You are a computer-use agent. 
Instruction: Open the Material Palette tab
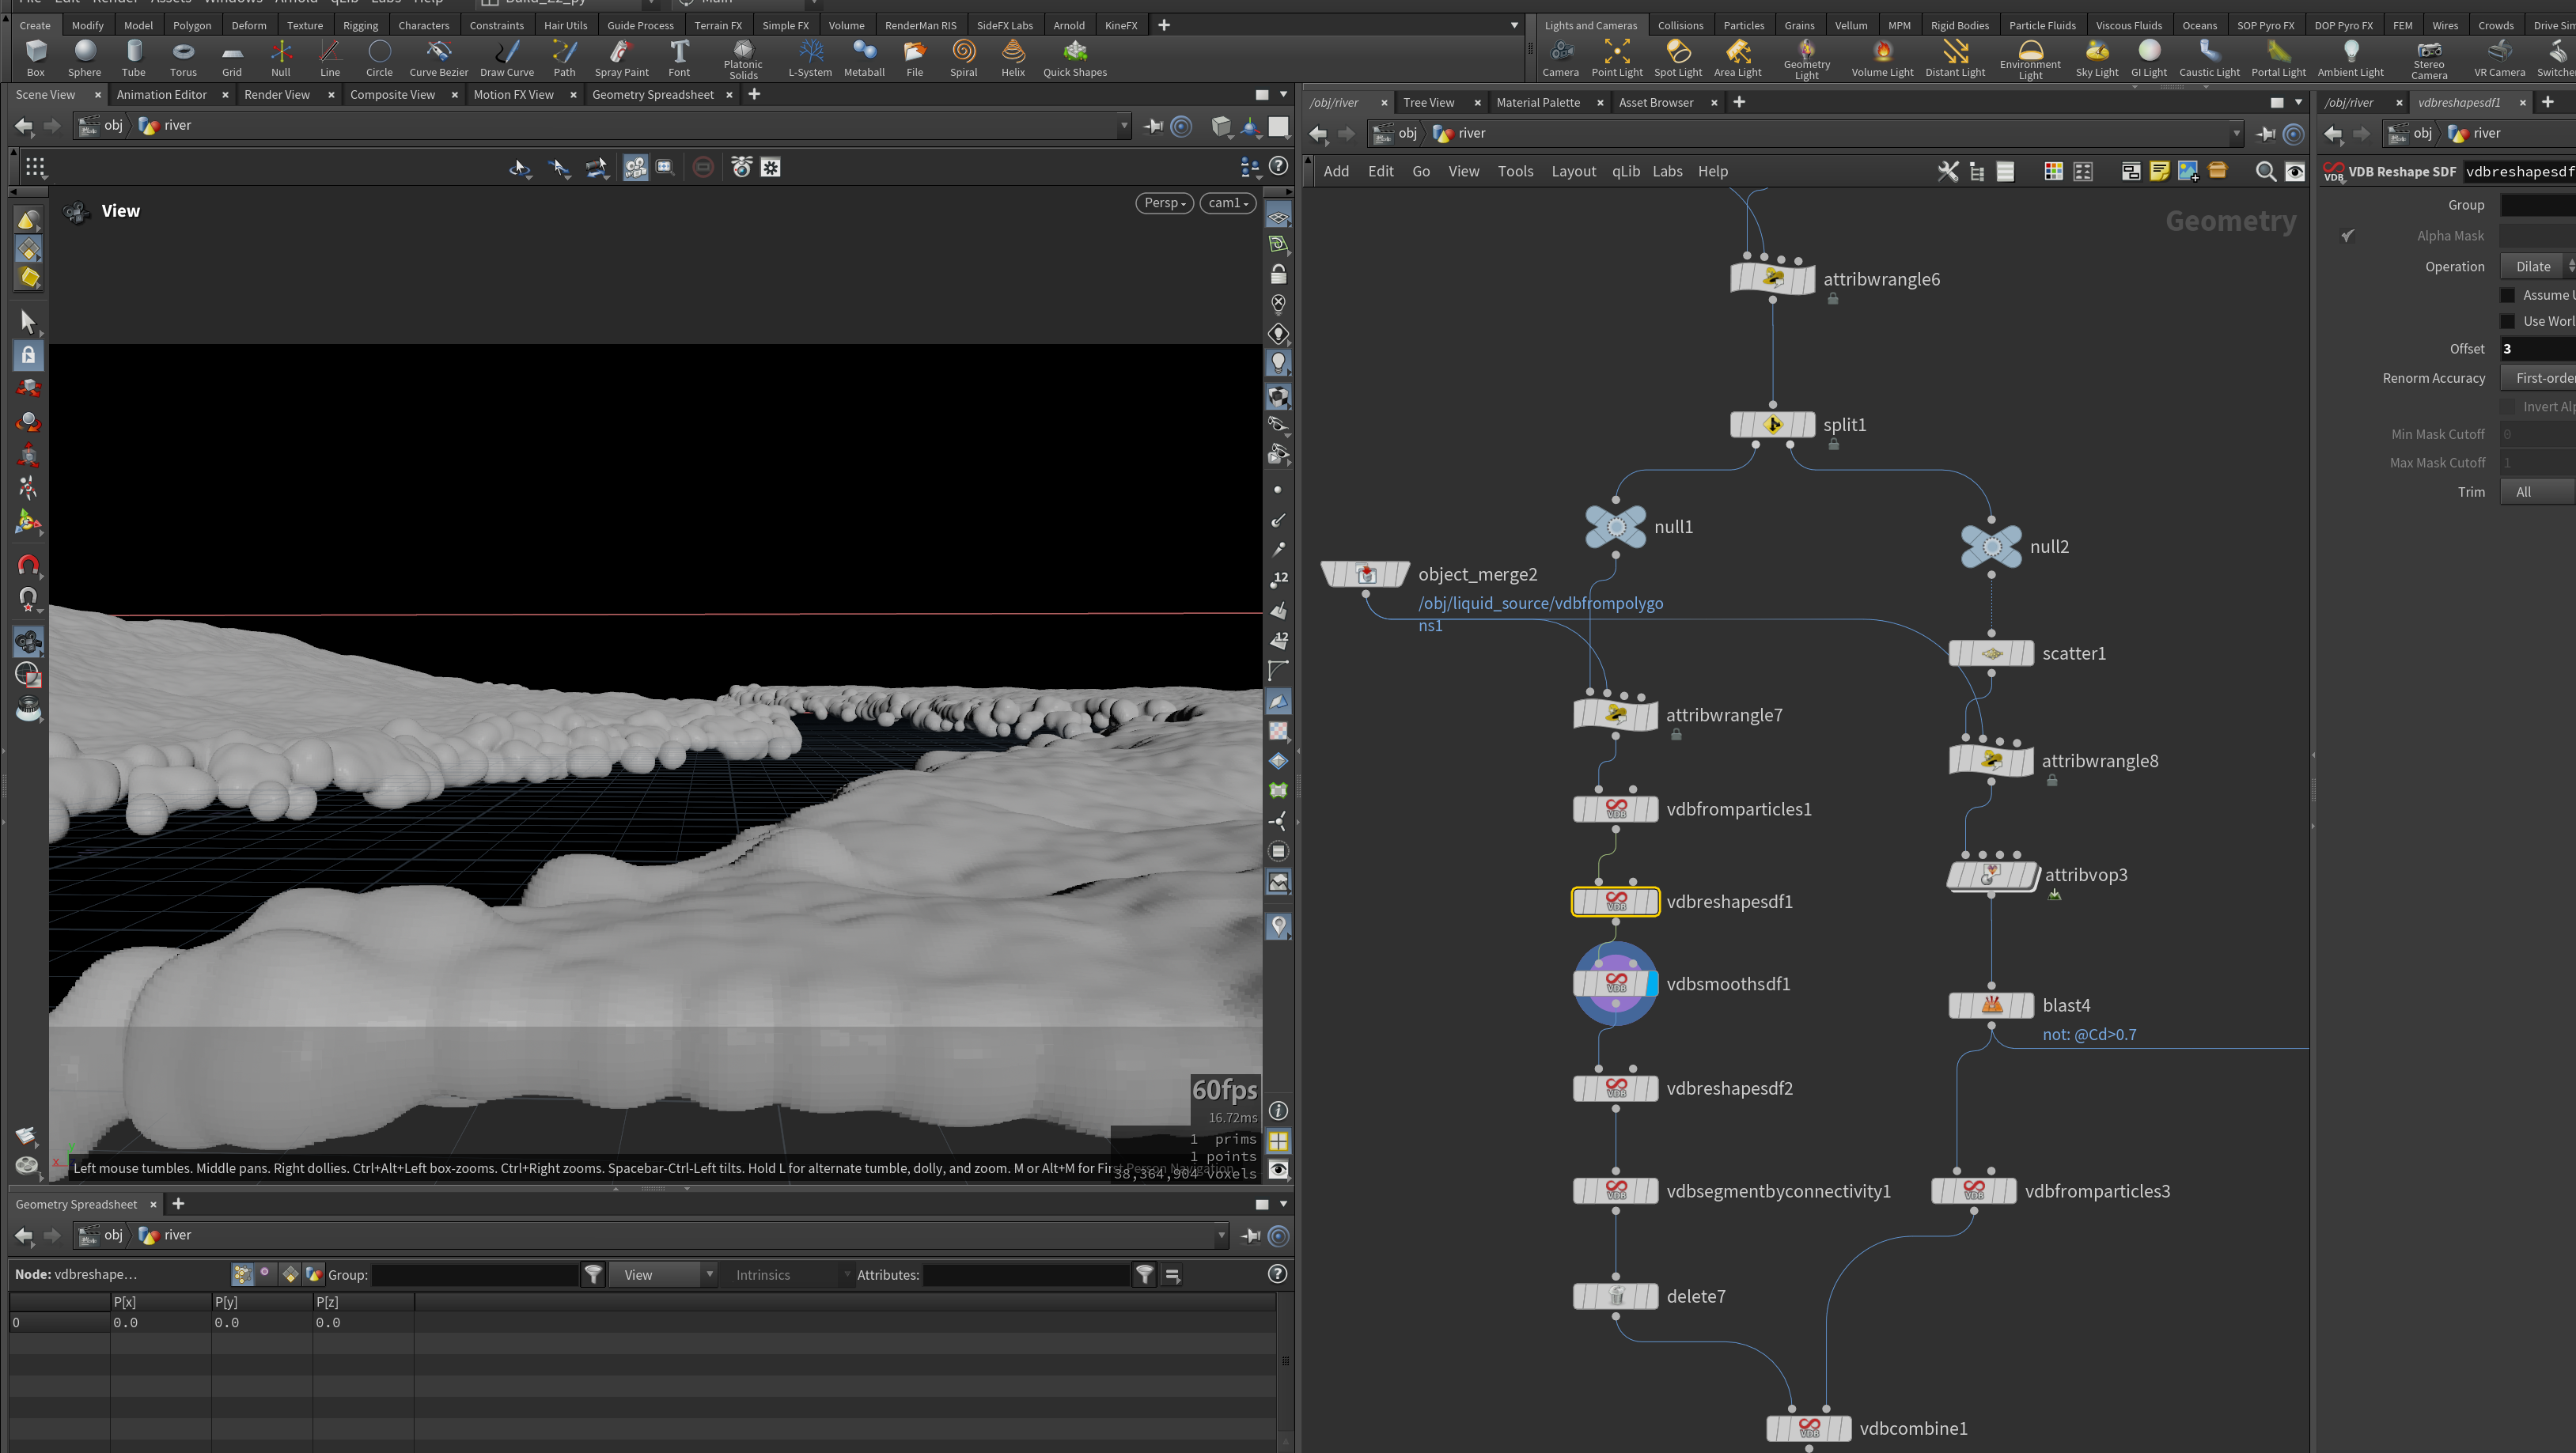coord(1538,103)
